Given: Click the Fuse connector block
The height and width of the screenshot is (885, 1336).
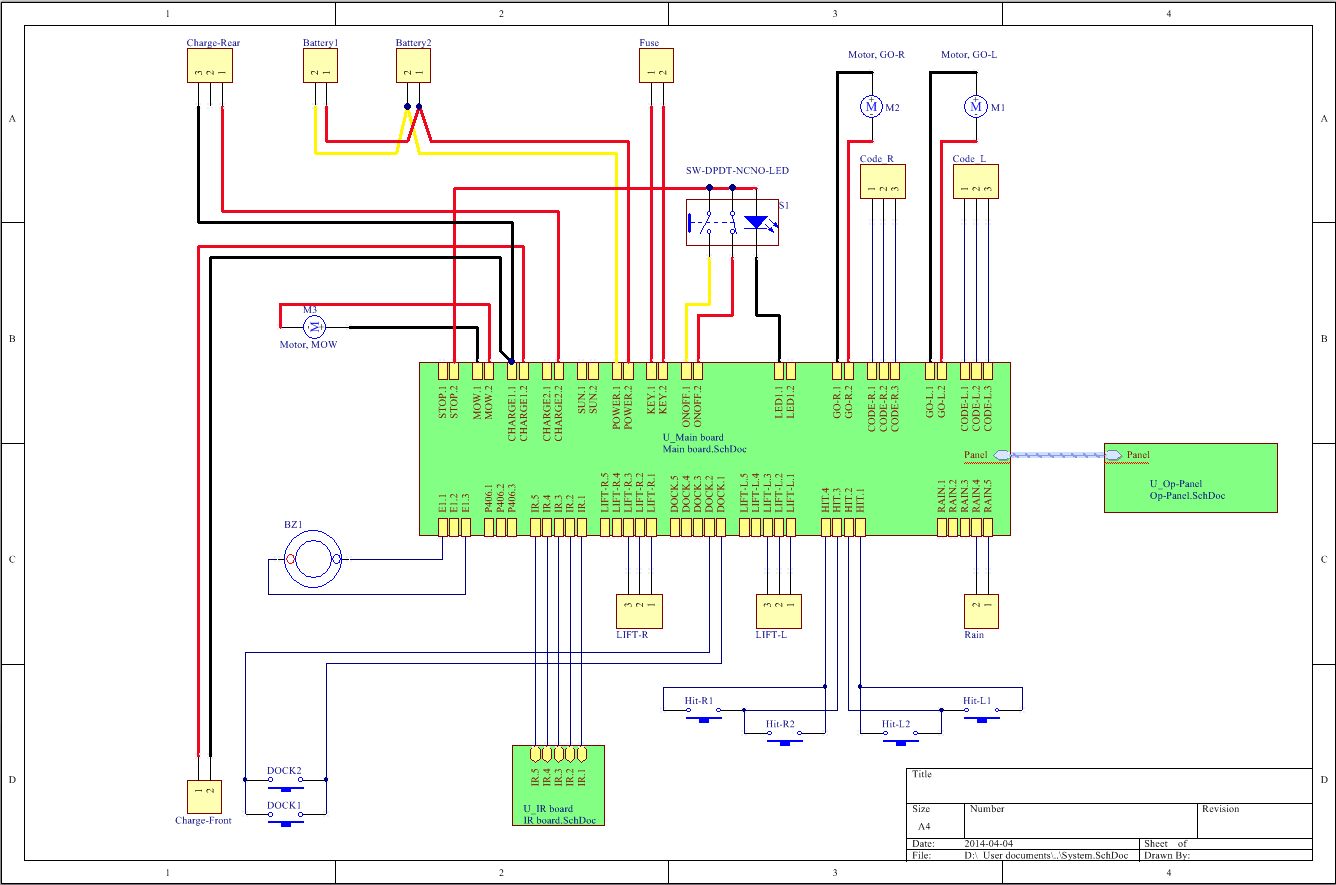Looking at the screenshot, I should point(657,65).
